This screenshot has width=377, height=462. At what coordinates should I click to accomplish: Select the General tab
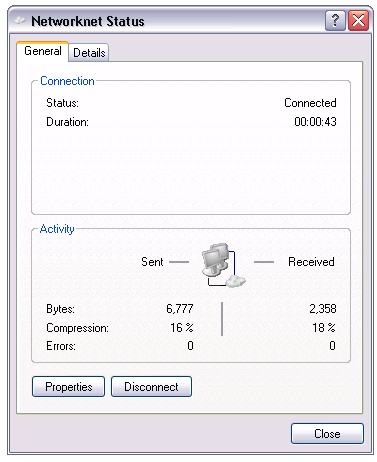point(43,51)
